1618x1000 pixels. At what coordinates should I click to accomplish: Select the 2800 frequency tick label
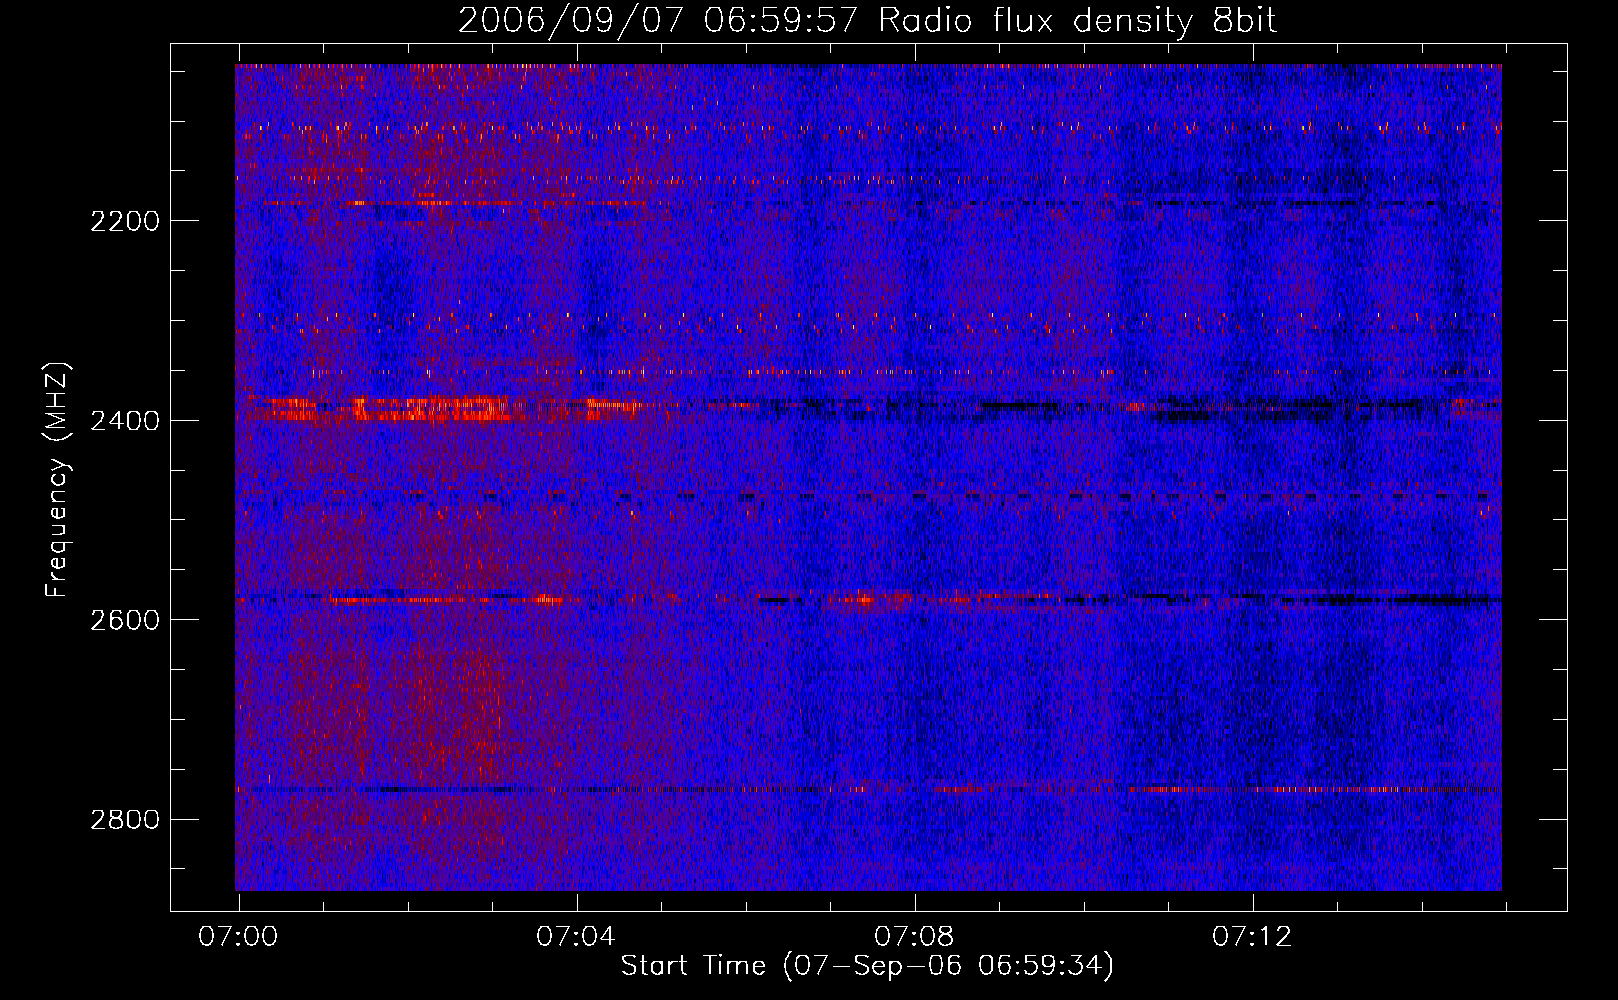(x=125, y=820)
